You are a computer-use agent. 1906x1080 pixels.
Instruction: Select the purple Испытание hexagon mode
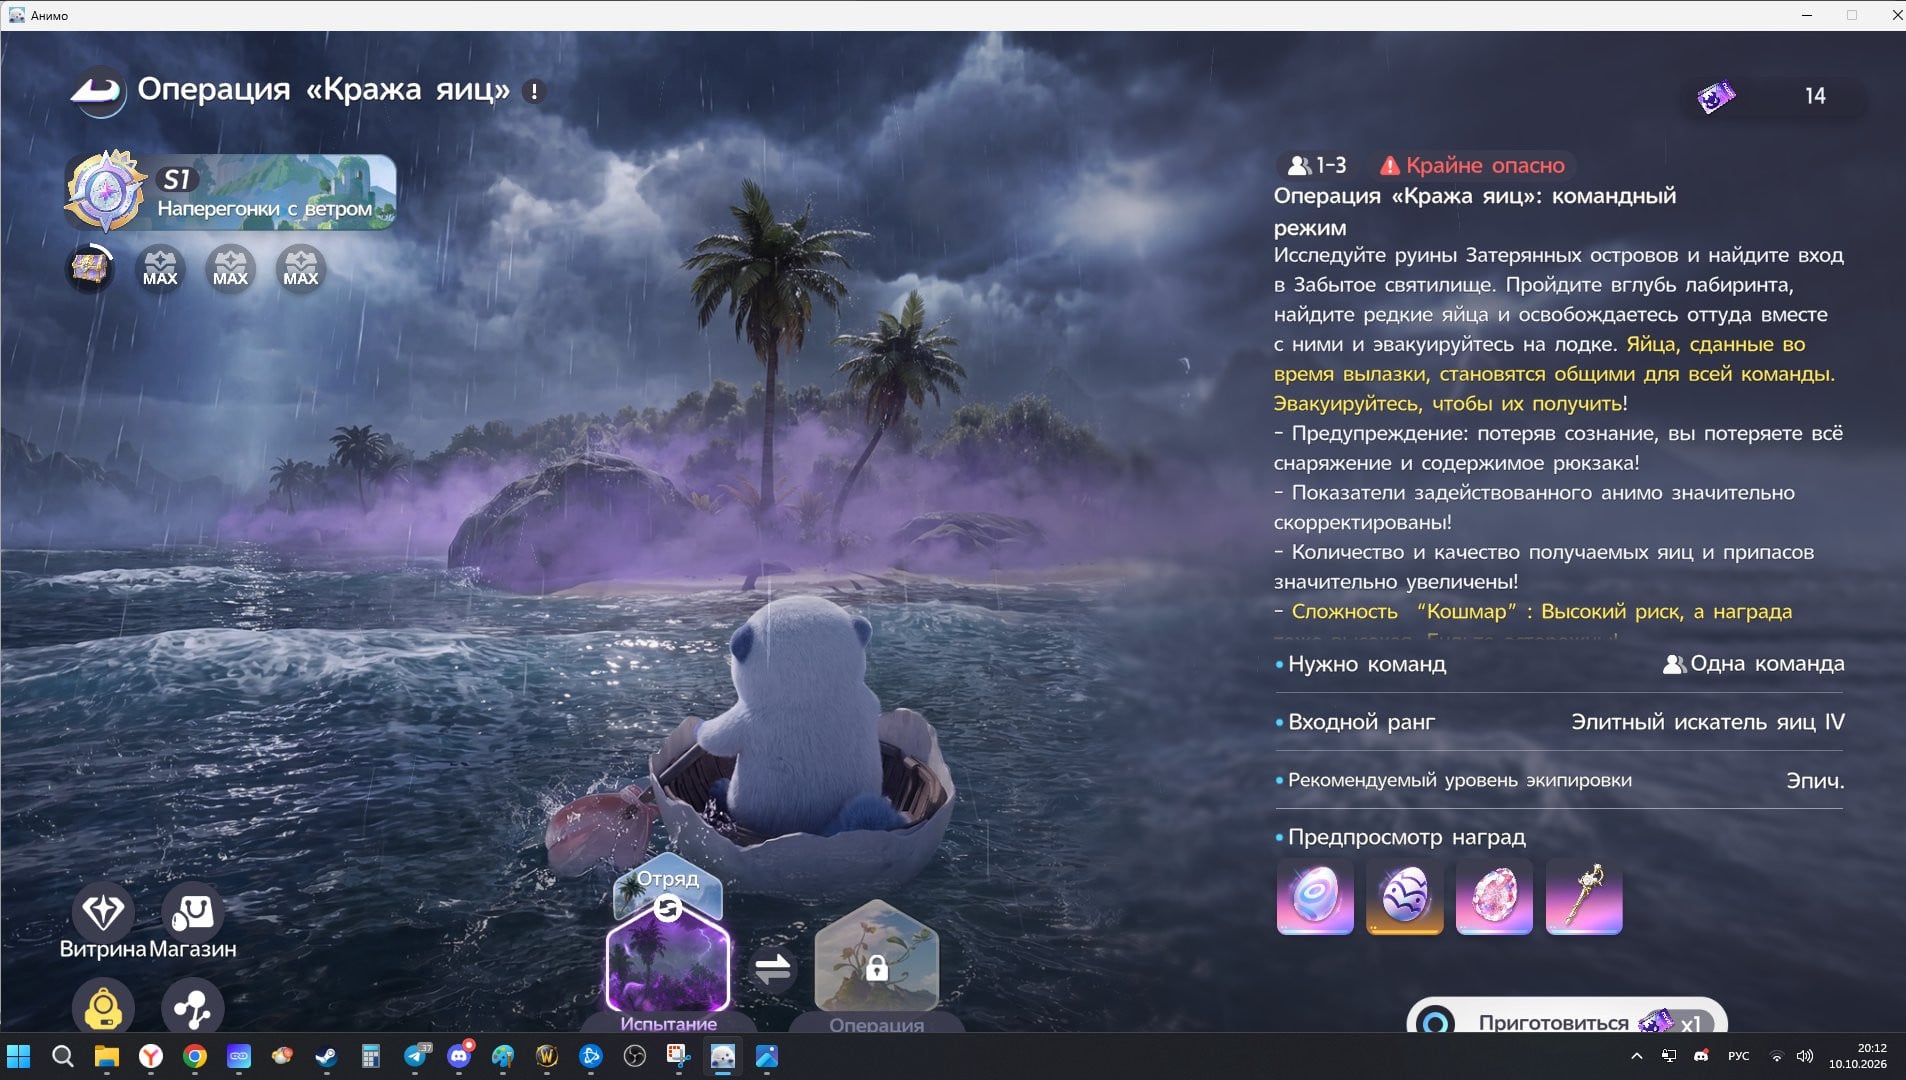668,962
